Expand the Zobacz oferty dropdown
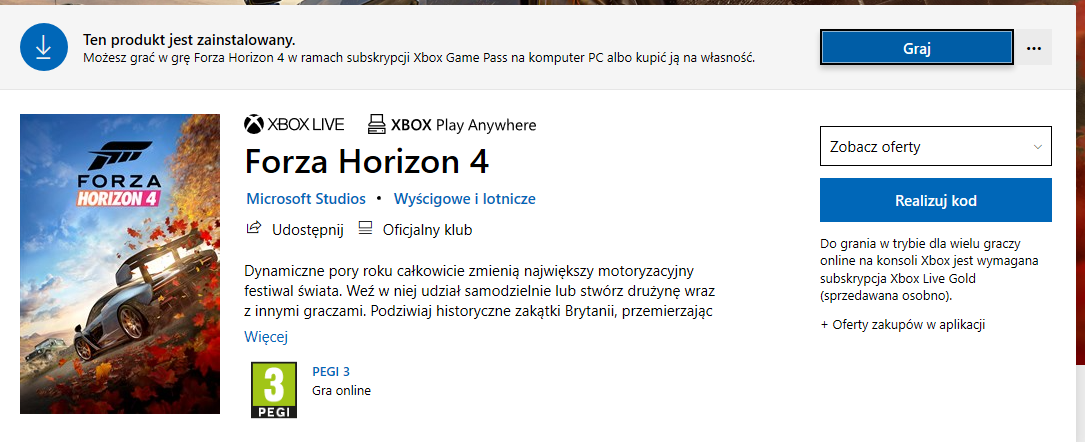This screenshot has width=1085, height=442. click(936, 147)
